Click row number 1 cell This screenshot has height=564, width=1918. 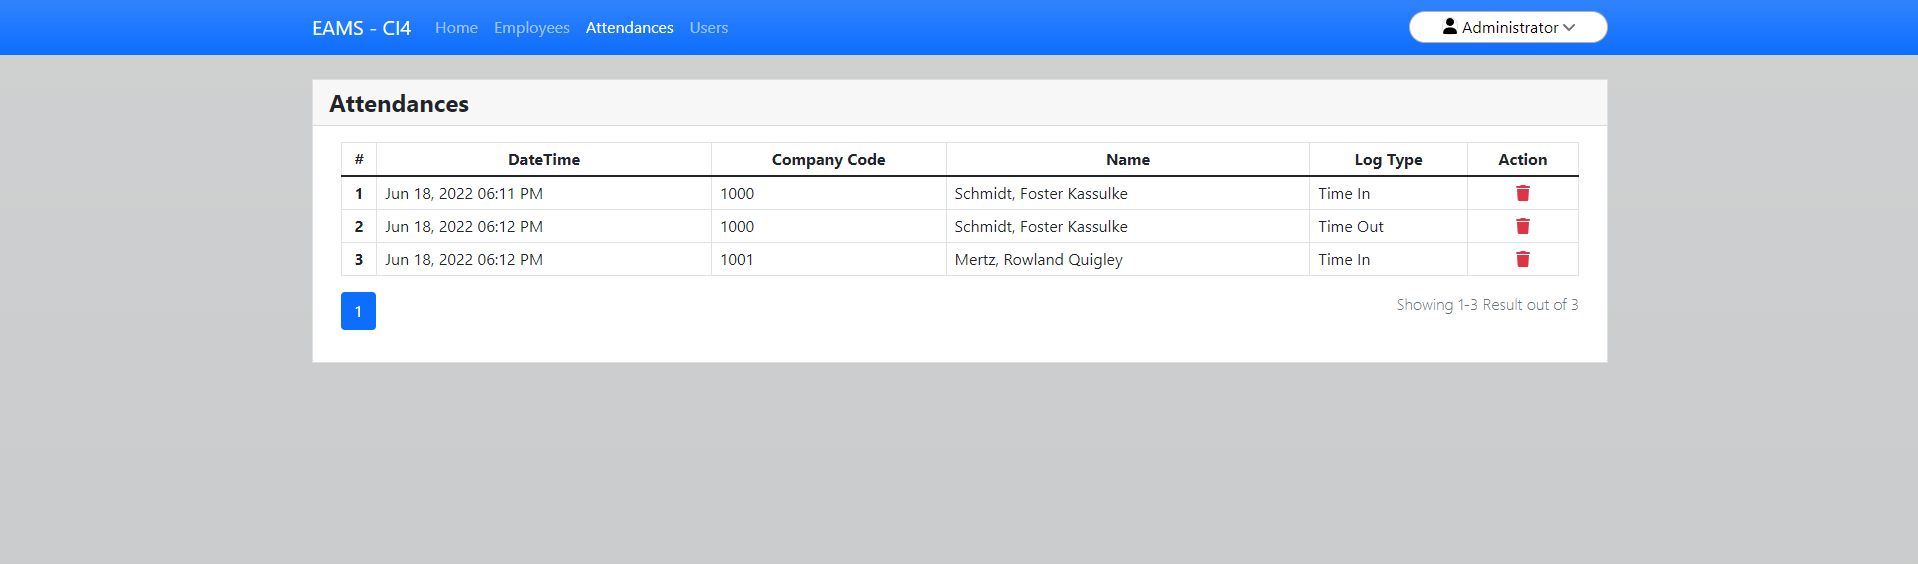click(359, 193)
